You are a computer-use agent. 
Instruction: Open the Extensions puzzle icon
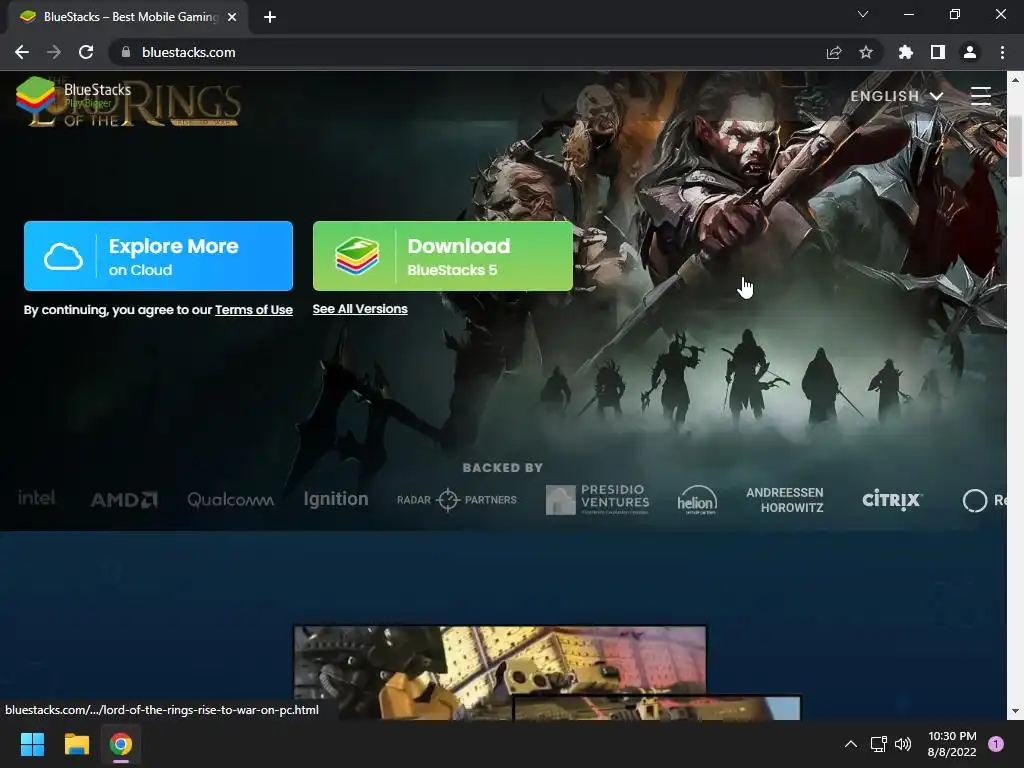[x=906, y=52]
